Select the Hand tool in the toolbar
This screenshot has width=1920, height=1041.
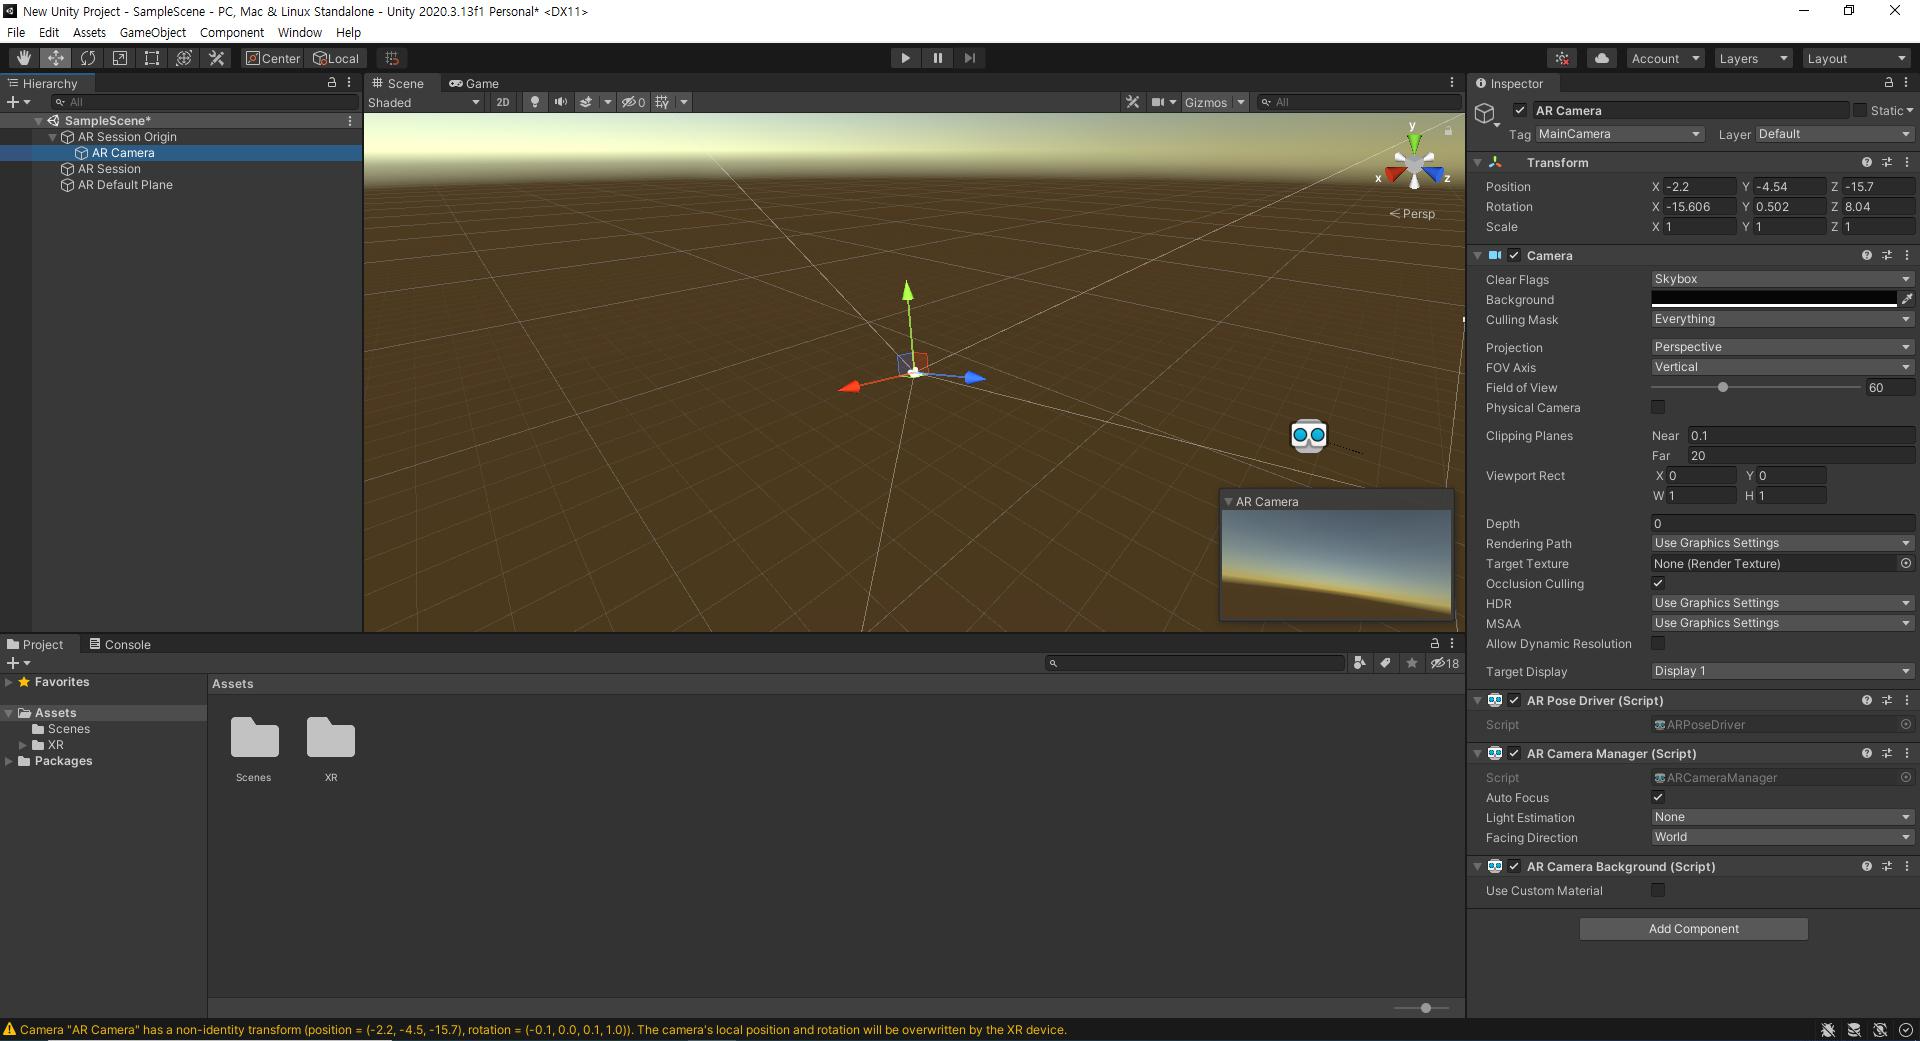click(23, 58)
